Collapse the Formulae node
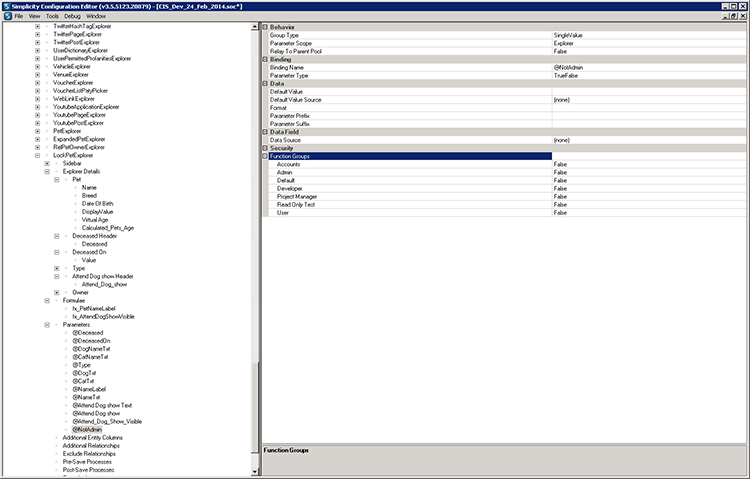750x479 pixels. click(x=47, y=301)
